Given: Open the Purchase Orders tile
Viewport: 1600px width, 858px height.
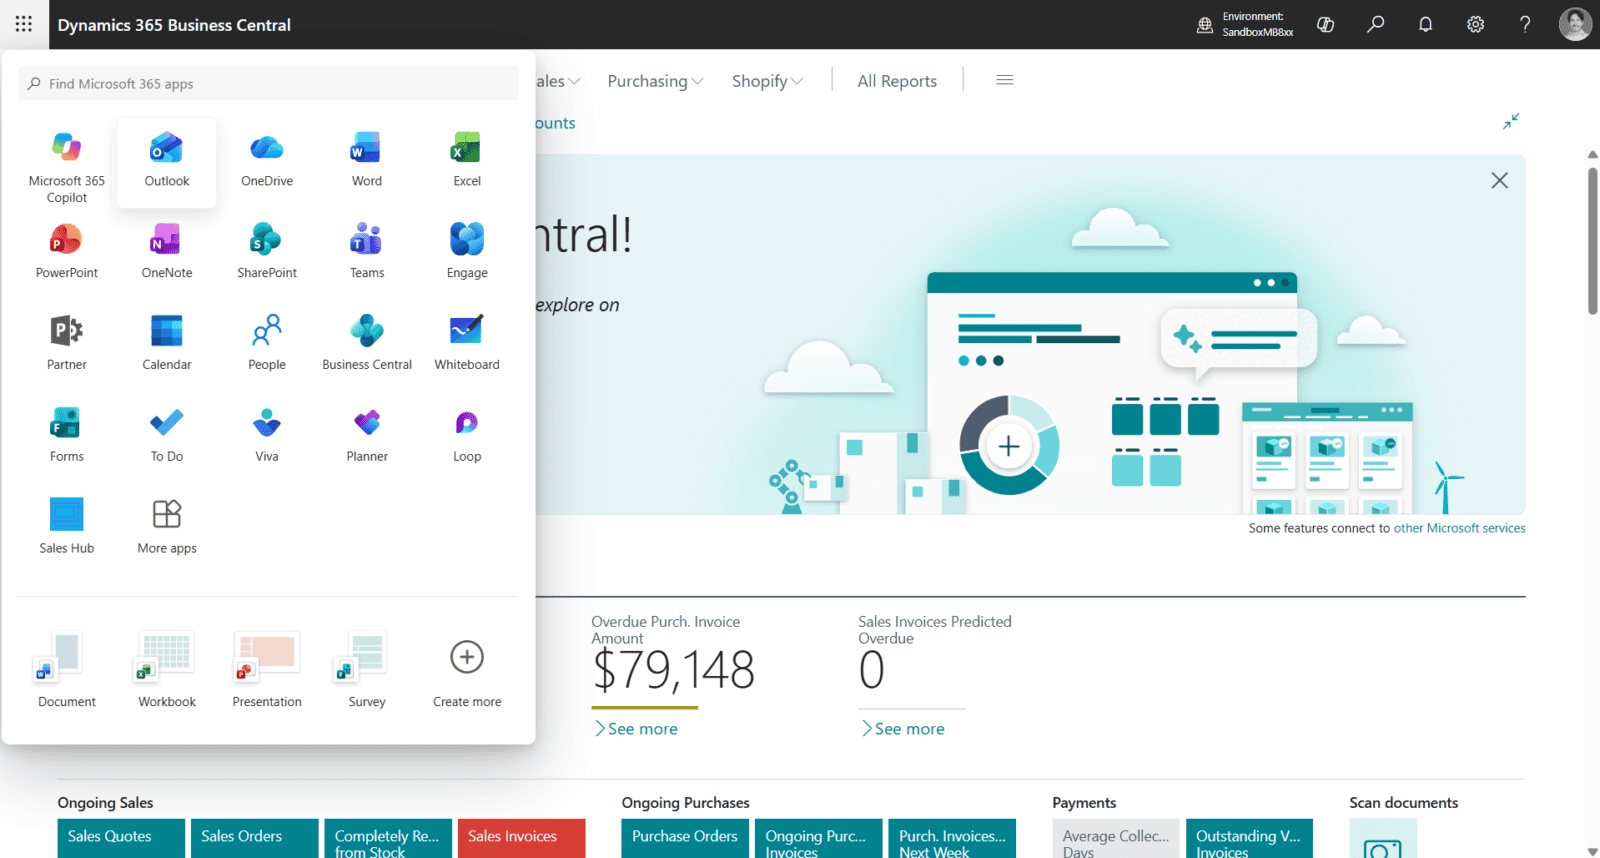Looking at the screenshot, I should [x=685, y=838].
